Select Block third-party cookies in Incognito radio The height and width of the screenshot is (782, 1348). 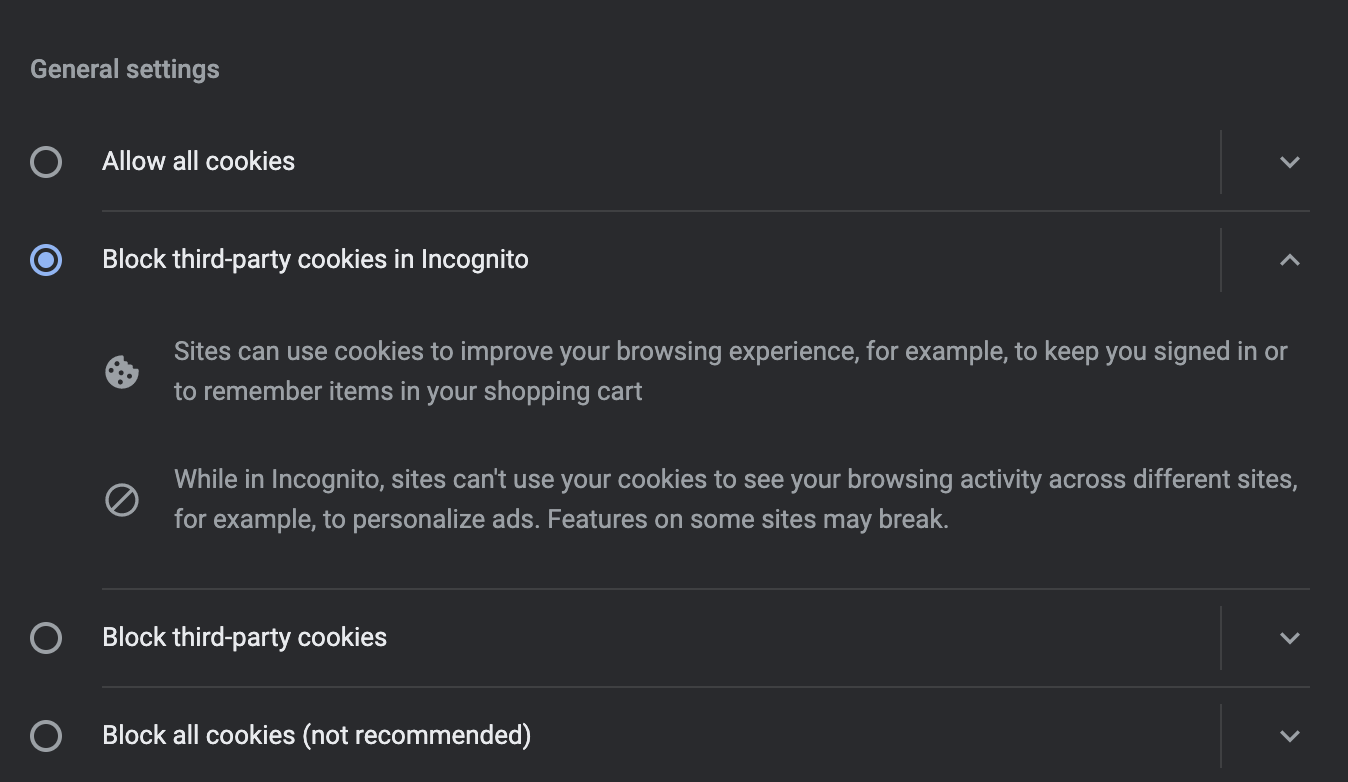pos(46,260)
